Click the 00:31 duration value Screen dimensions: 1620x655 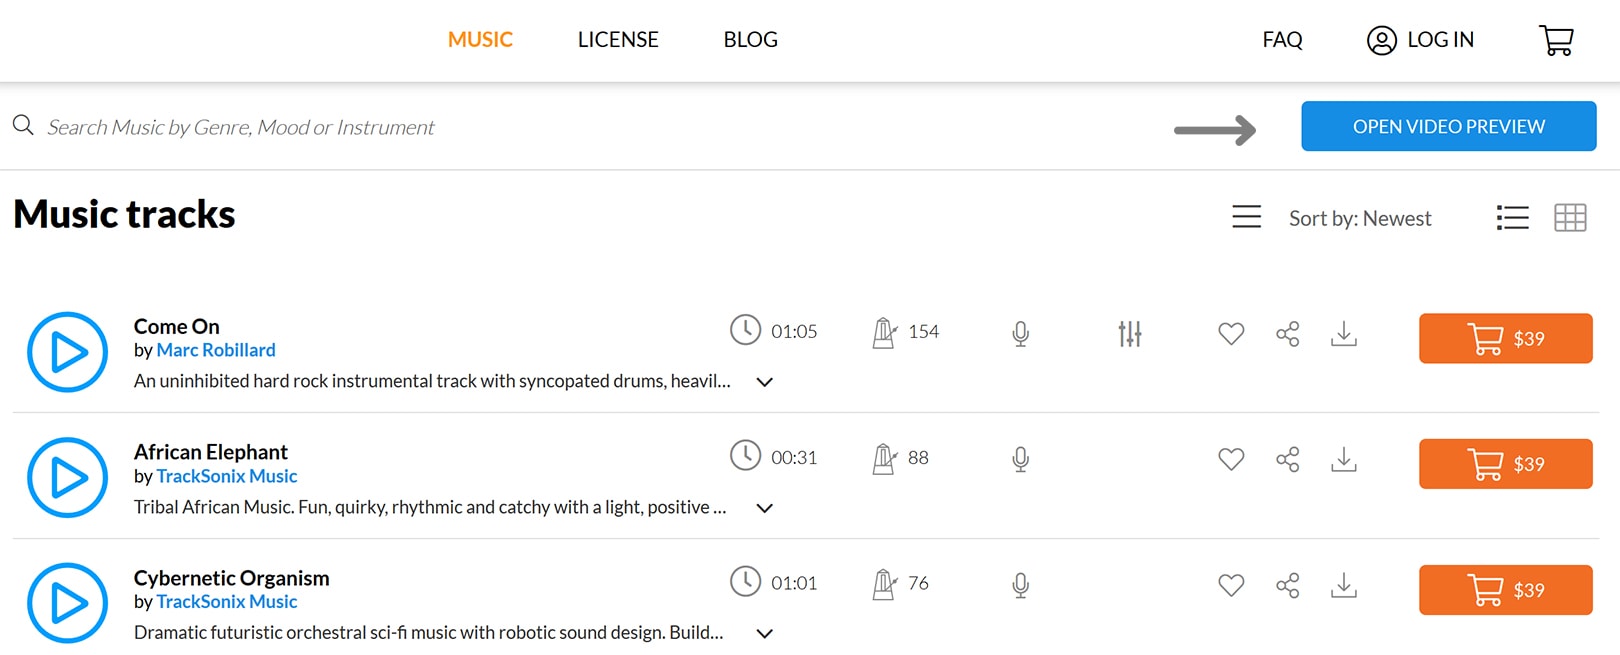coord(794,457)
